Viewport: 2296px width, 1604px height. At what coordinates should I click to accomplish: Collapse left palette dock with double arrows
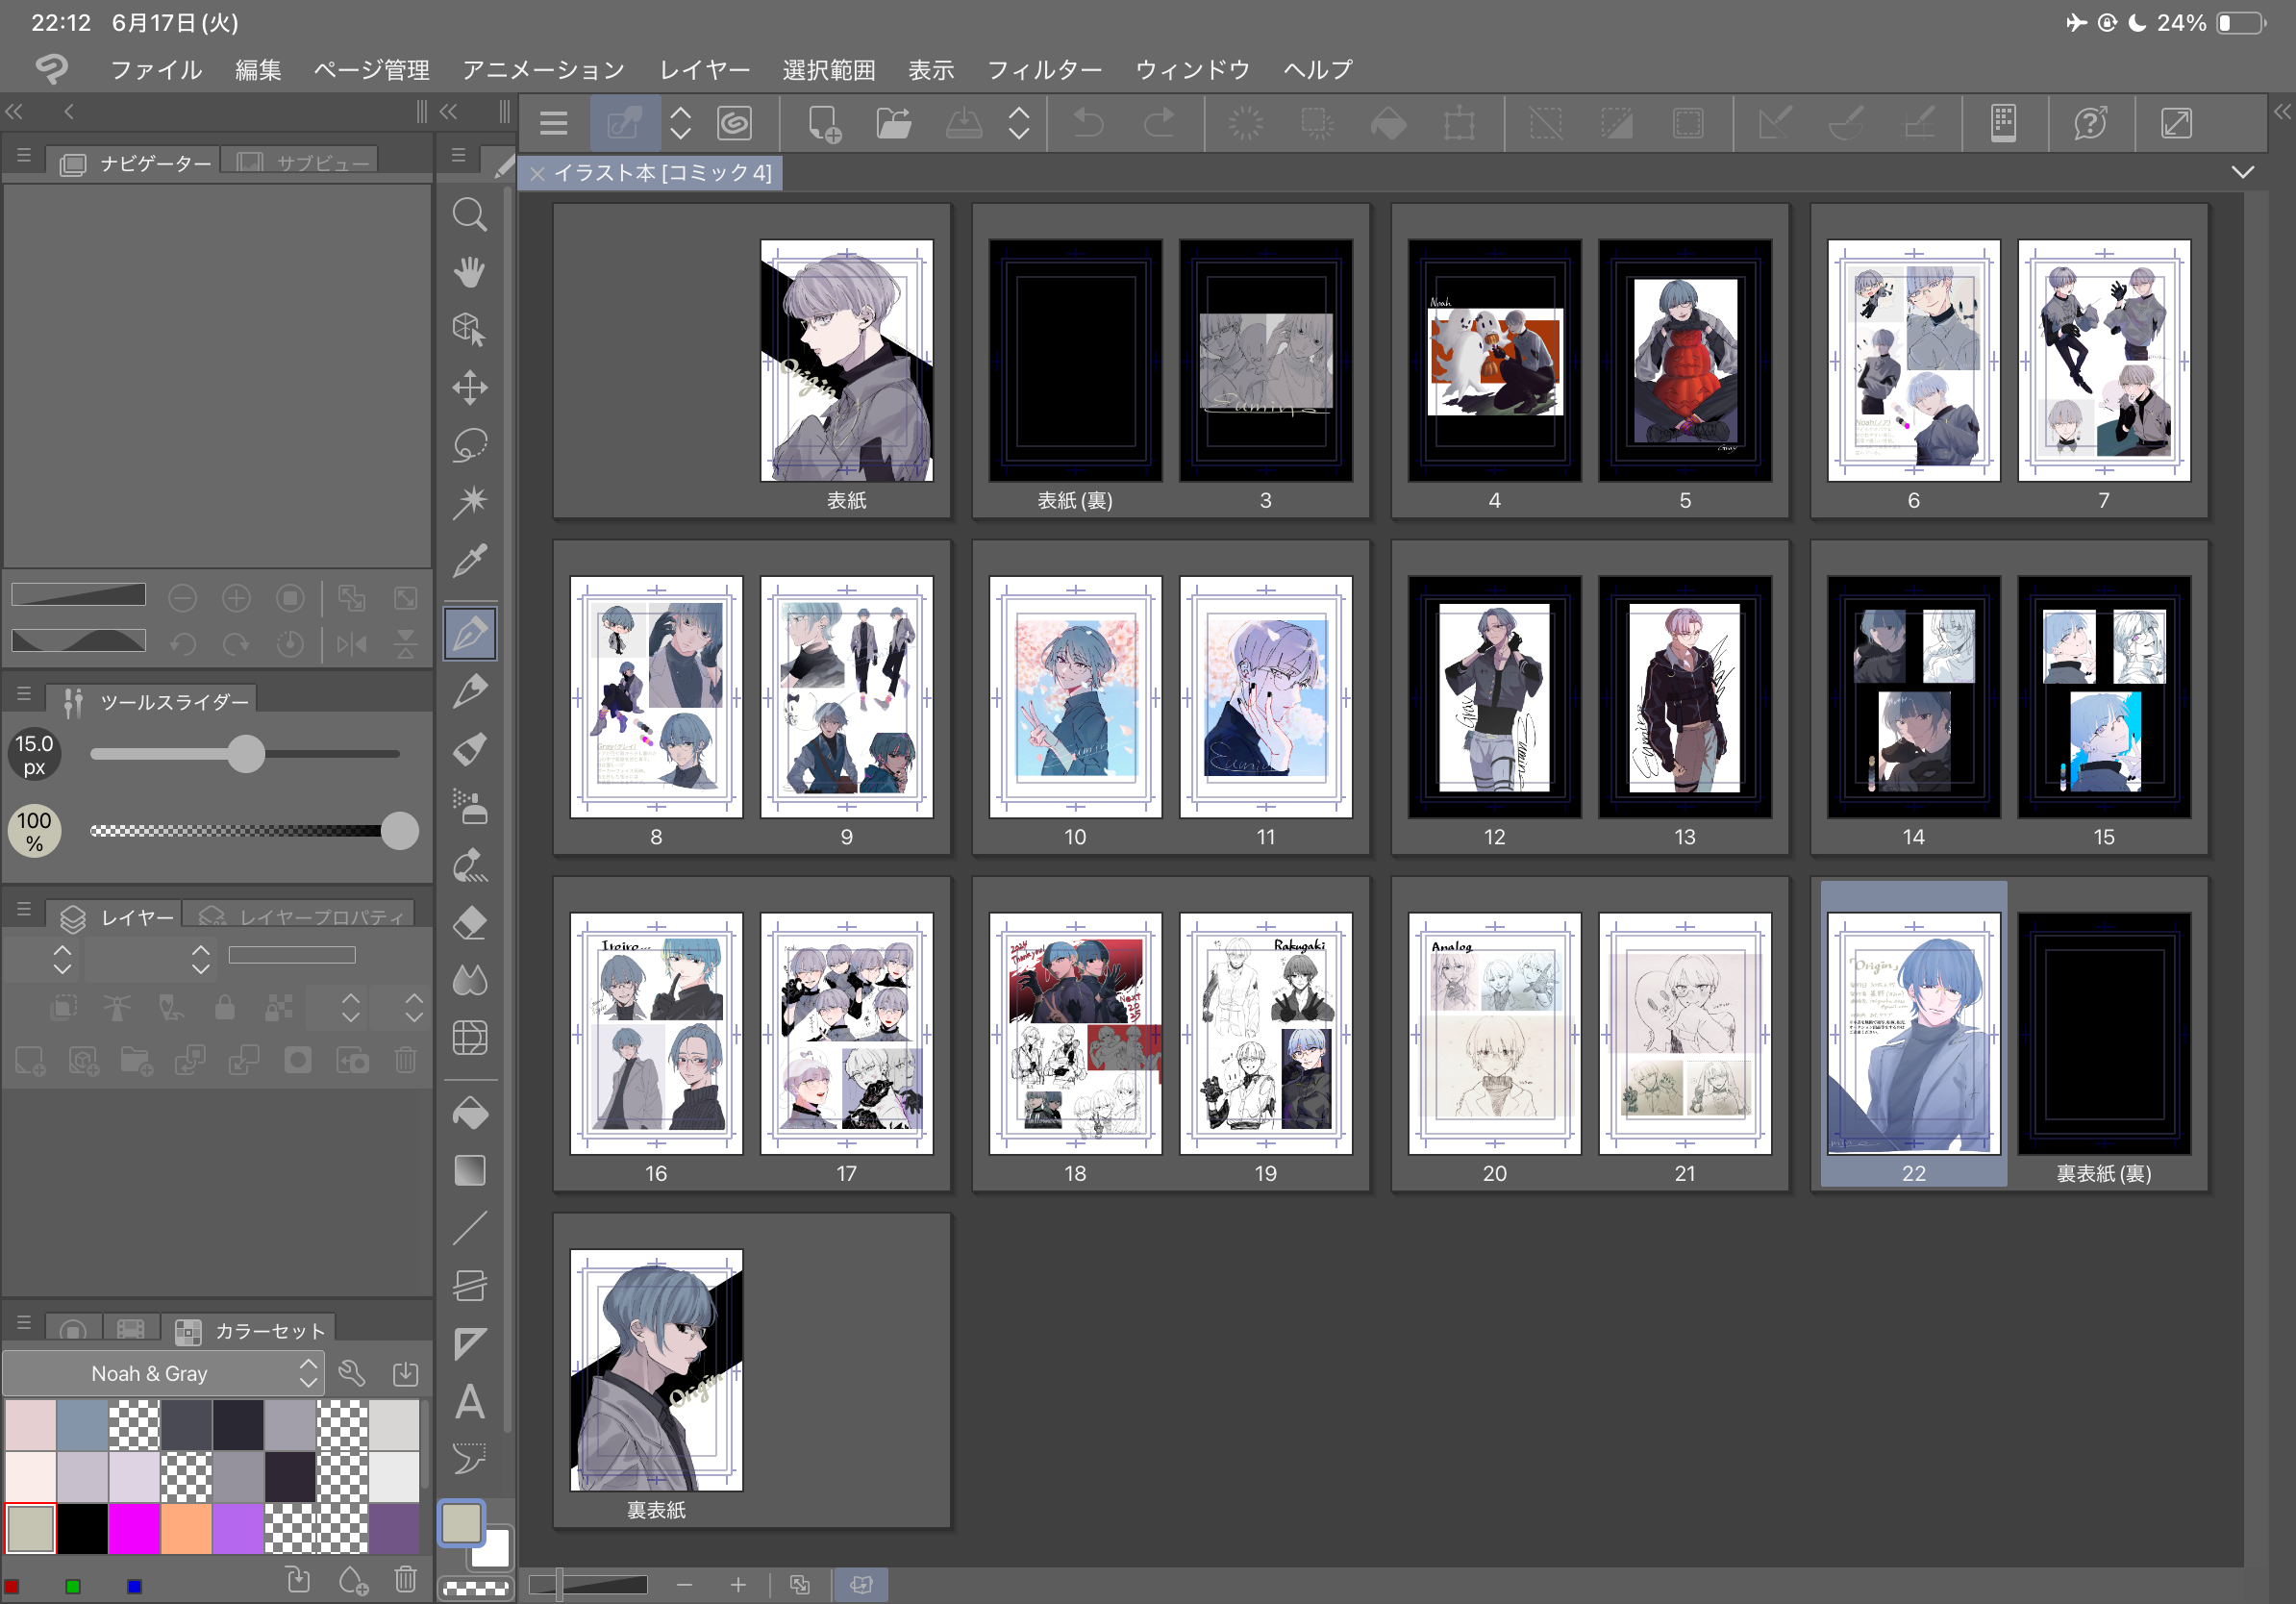coord(14,112)
